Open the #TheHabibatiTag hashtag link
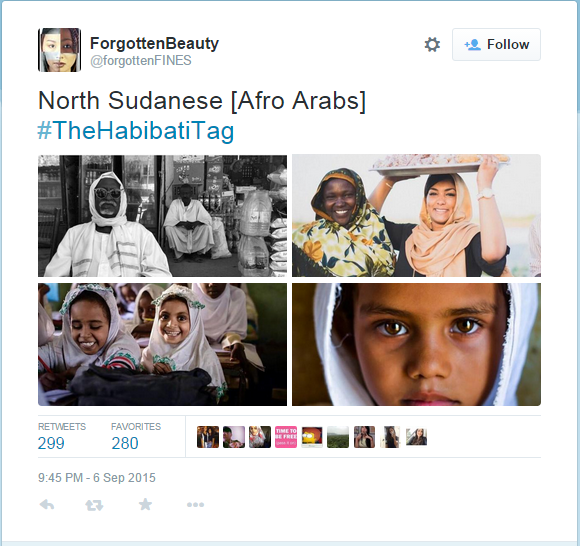Viewport: 580px width, 546px height. (x=136, y=130)
